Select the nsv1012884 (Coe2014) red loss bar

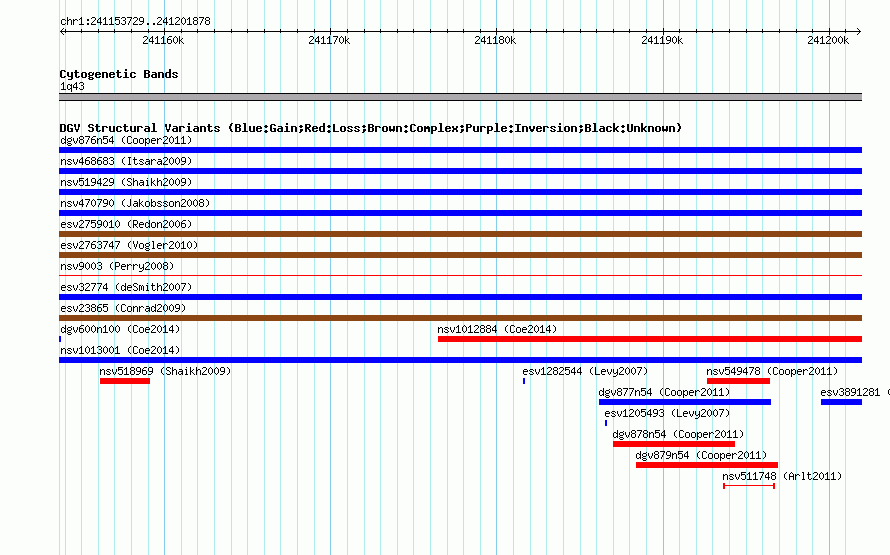(650, 339)
